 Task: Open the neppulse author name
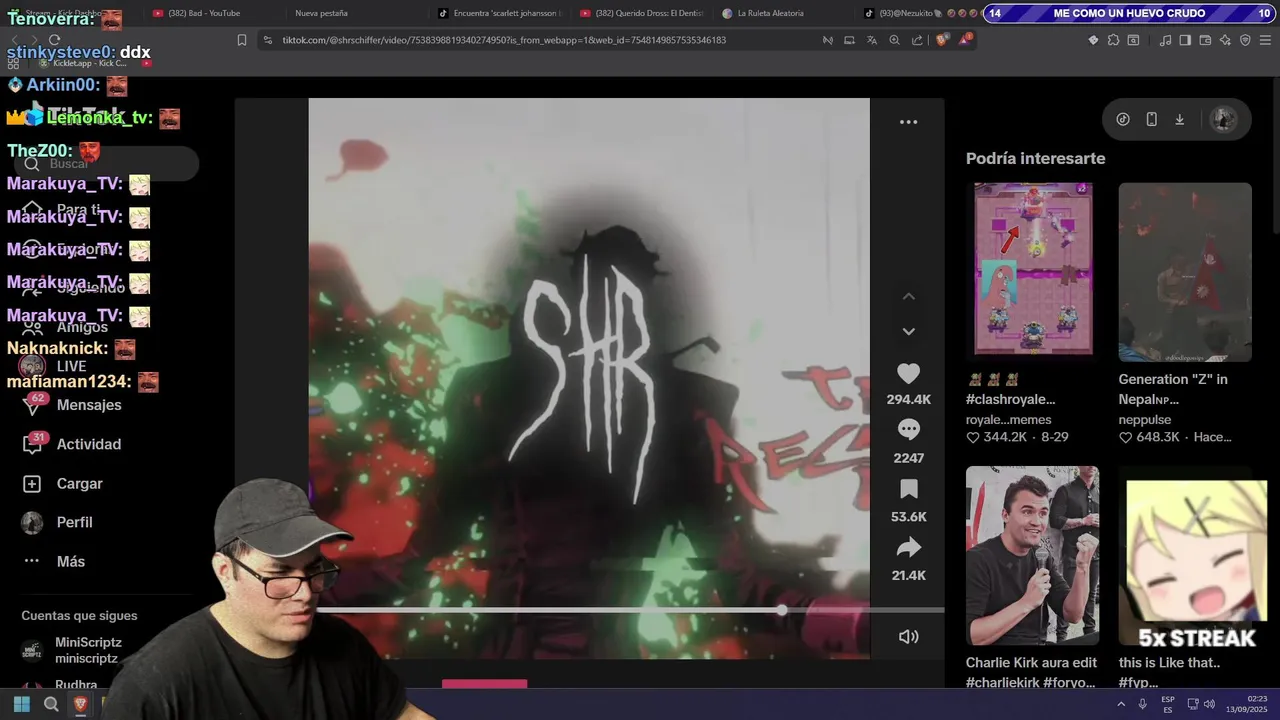pyautogui.click(x=1144, y=420)
